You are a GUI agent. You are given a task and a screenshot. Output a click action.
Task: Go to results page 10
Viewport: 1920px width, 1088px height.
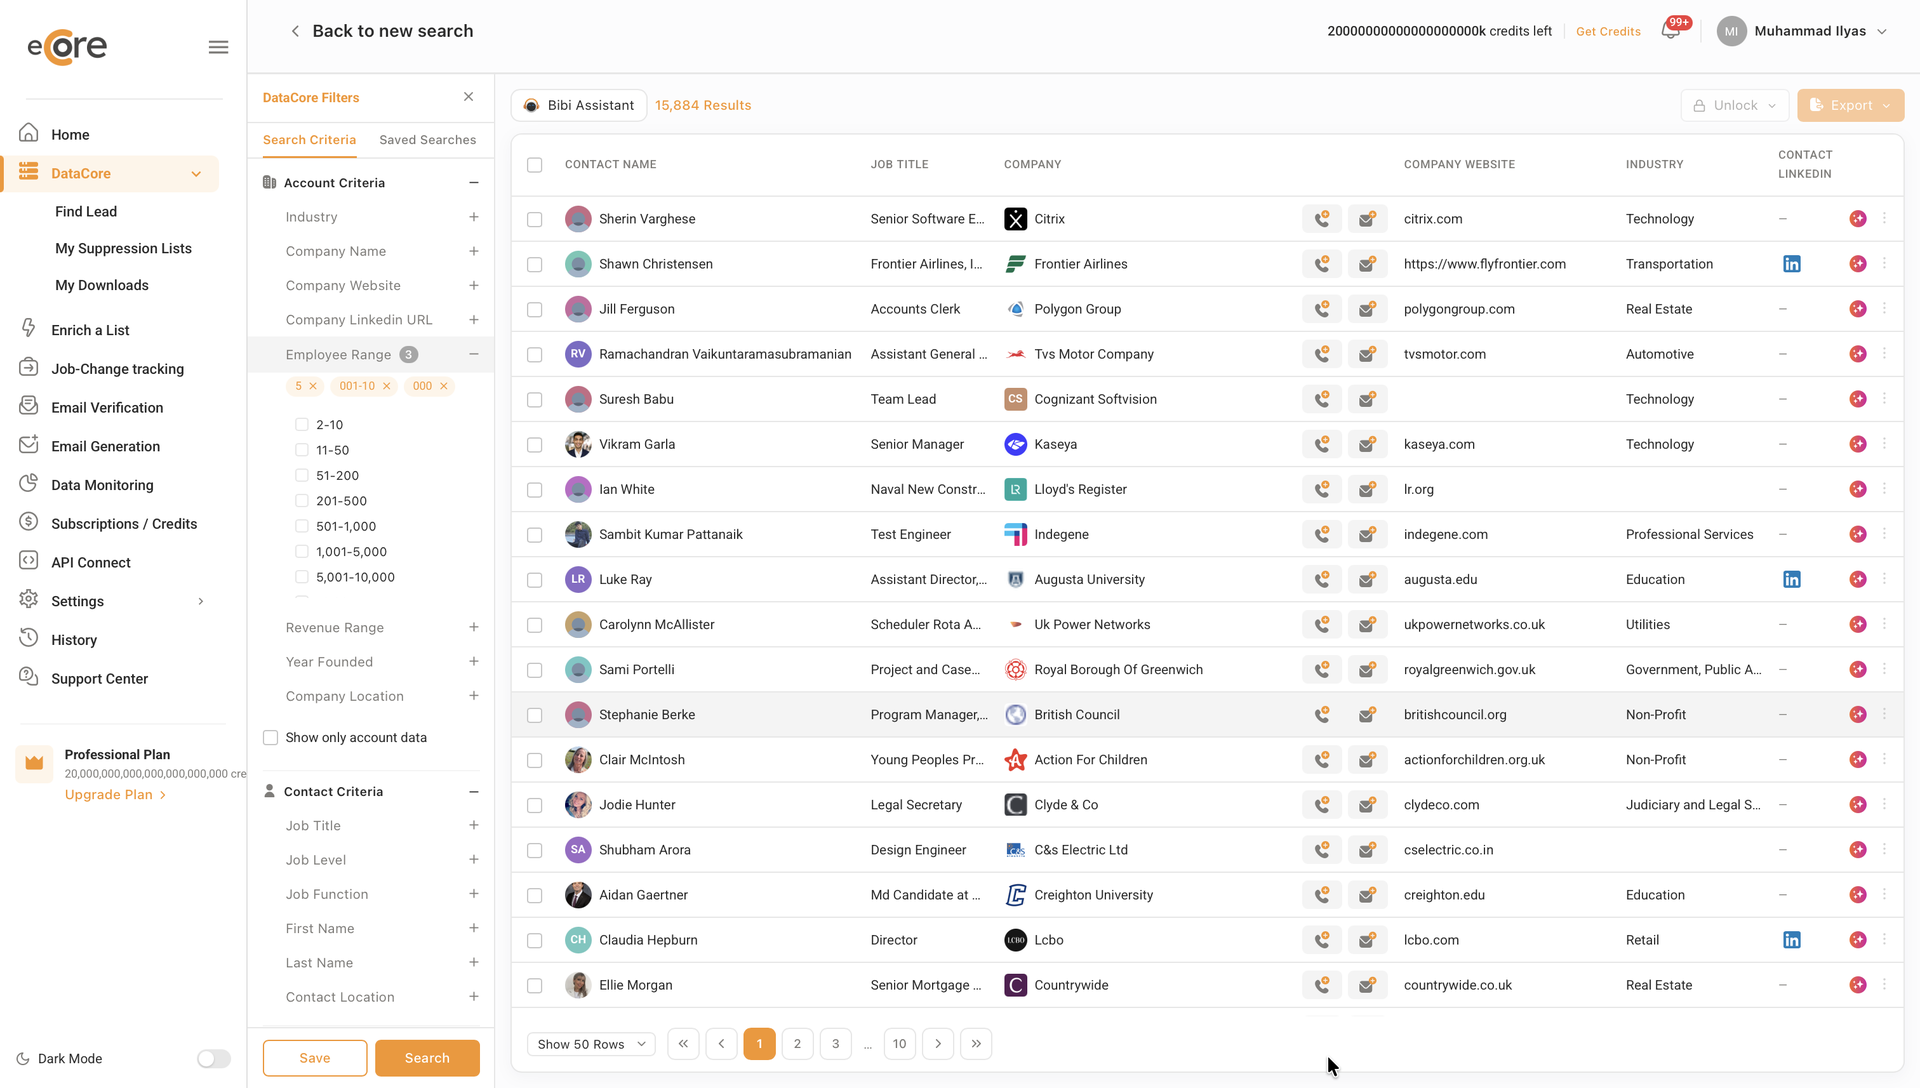click(900, 1044)
